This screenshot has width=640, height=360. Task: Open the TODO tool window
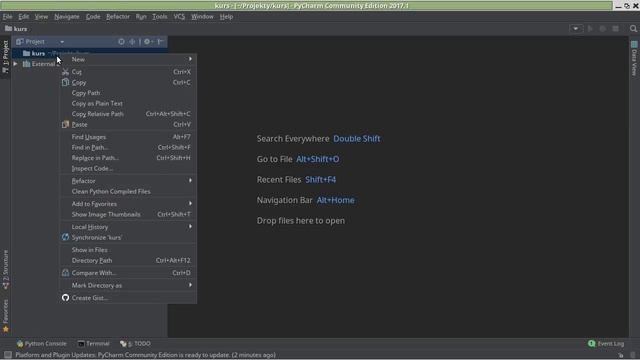tap(136, 344)
